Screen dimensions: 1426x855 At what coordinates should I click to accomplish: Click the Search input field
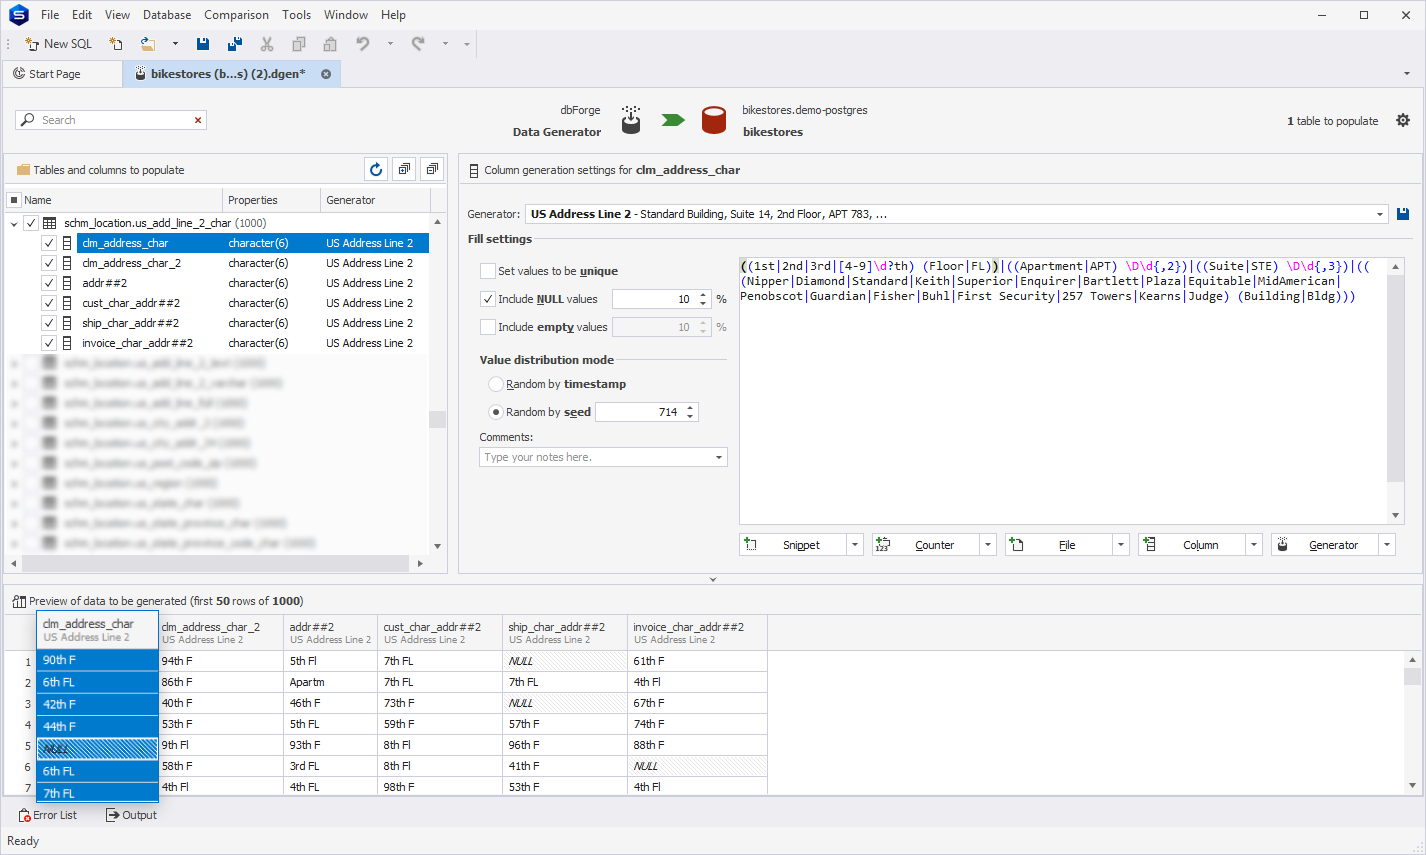tap(110, 120)
